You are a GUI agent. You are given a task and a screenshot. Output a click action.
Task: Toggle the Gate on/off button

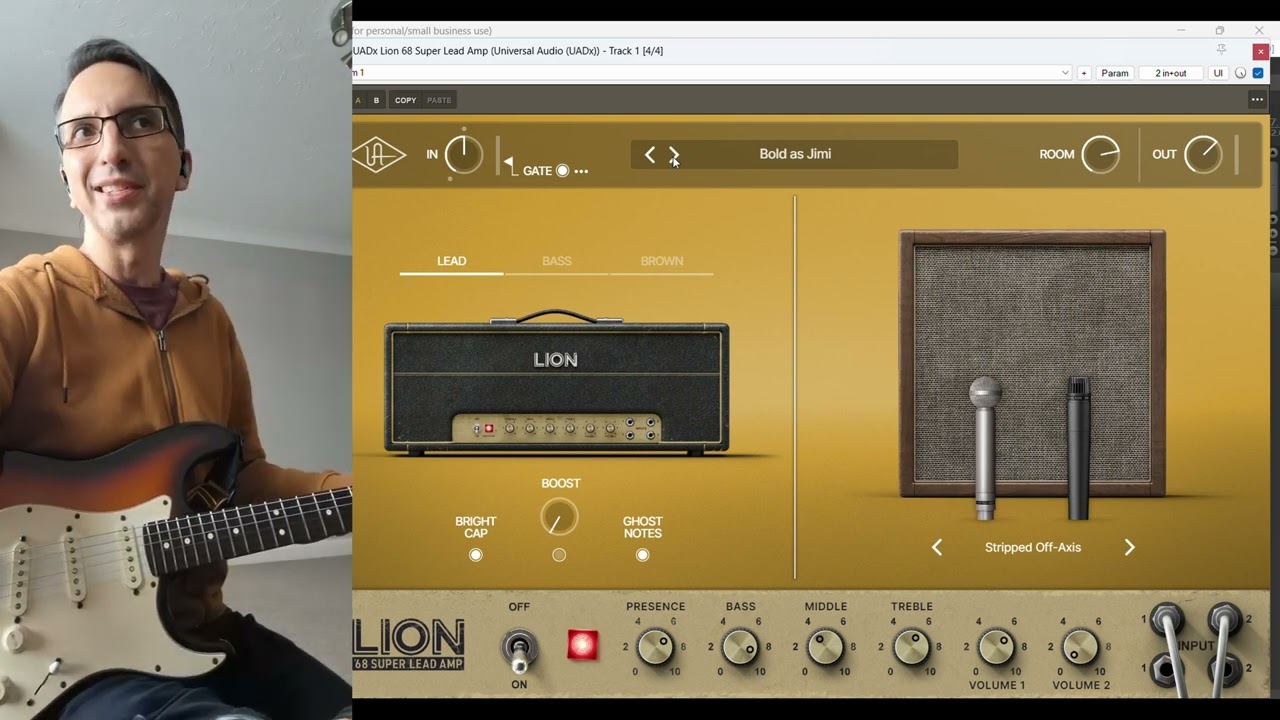tap(562, 171)
